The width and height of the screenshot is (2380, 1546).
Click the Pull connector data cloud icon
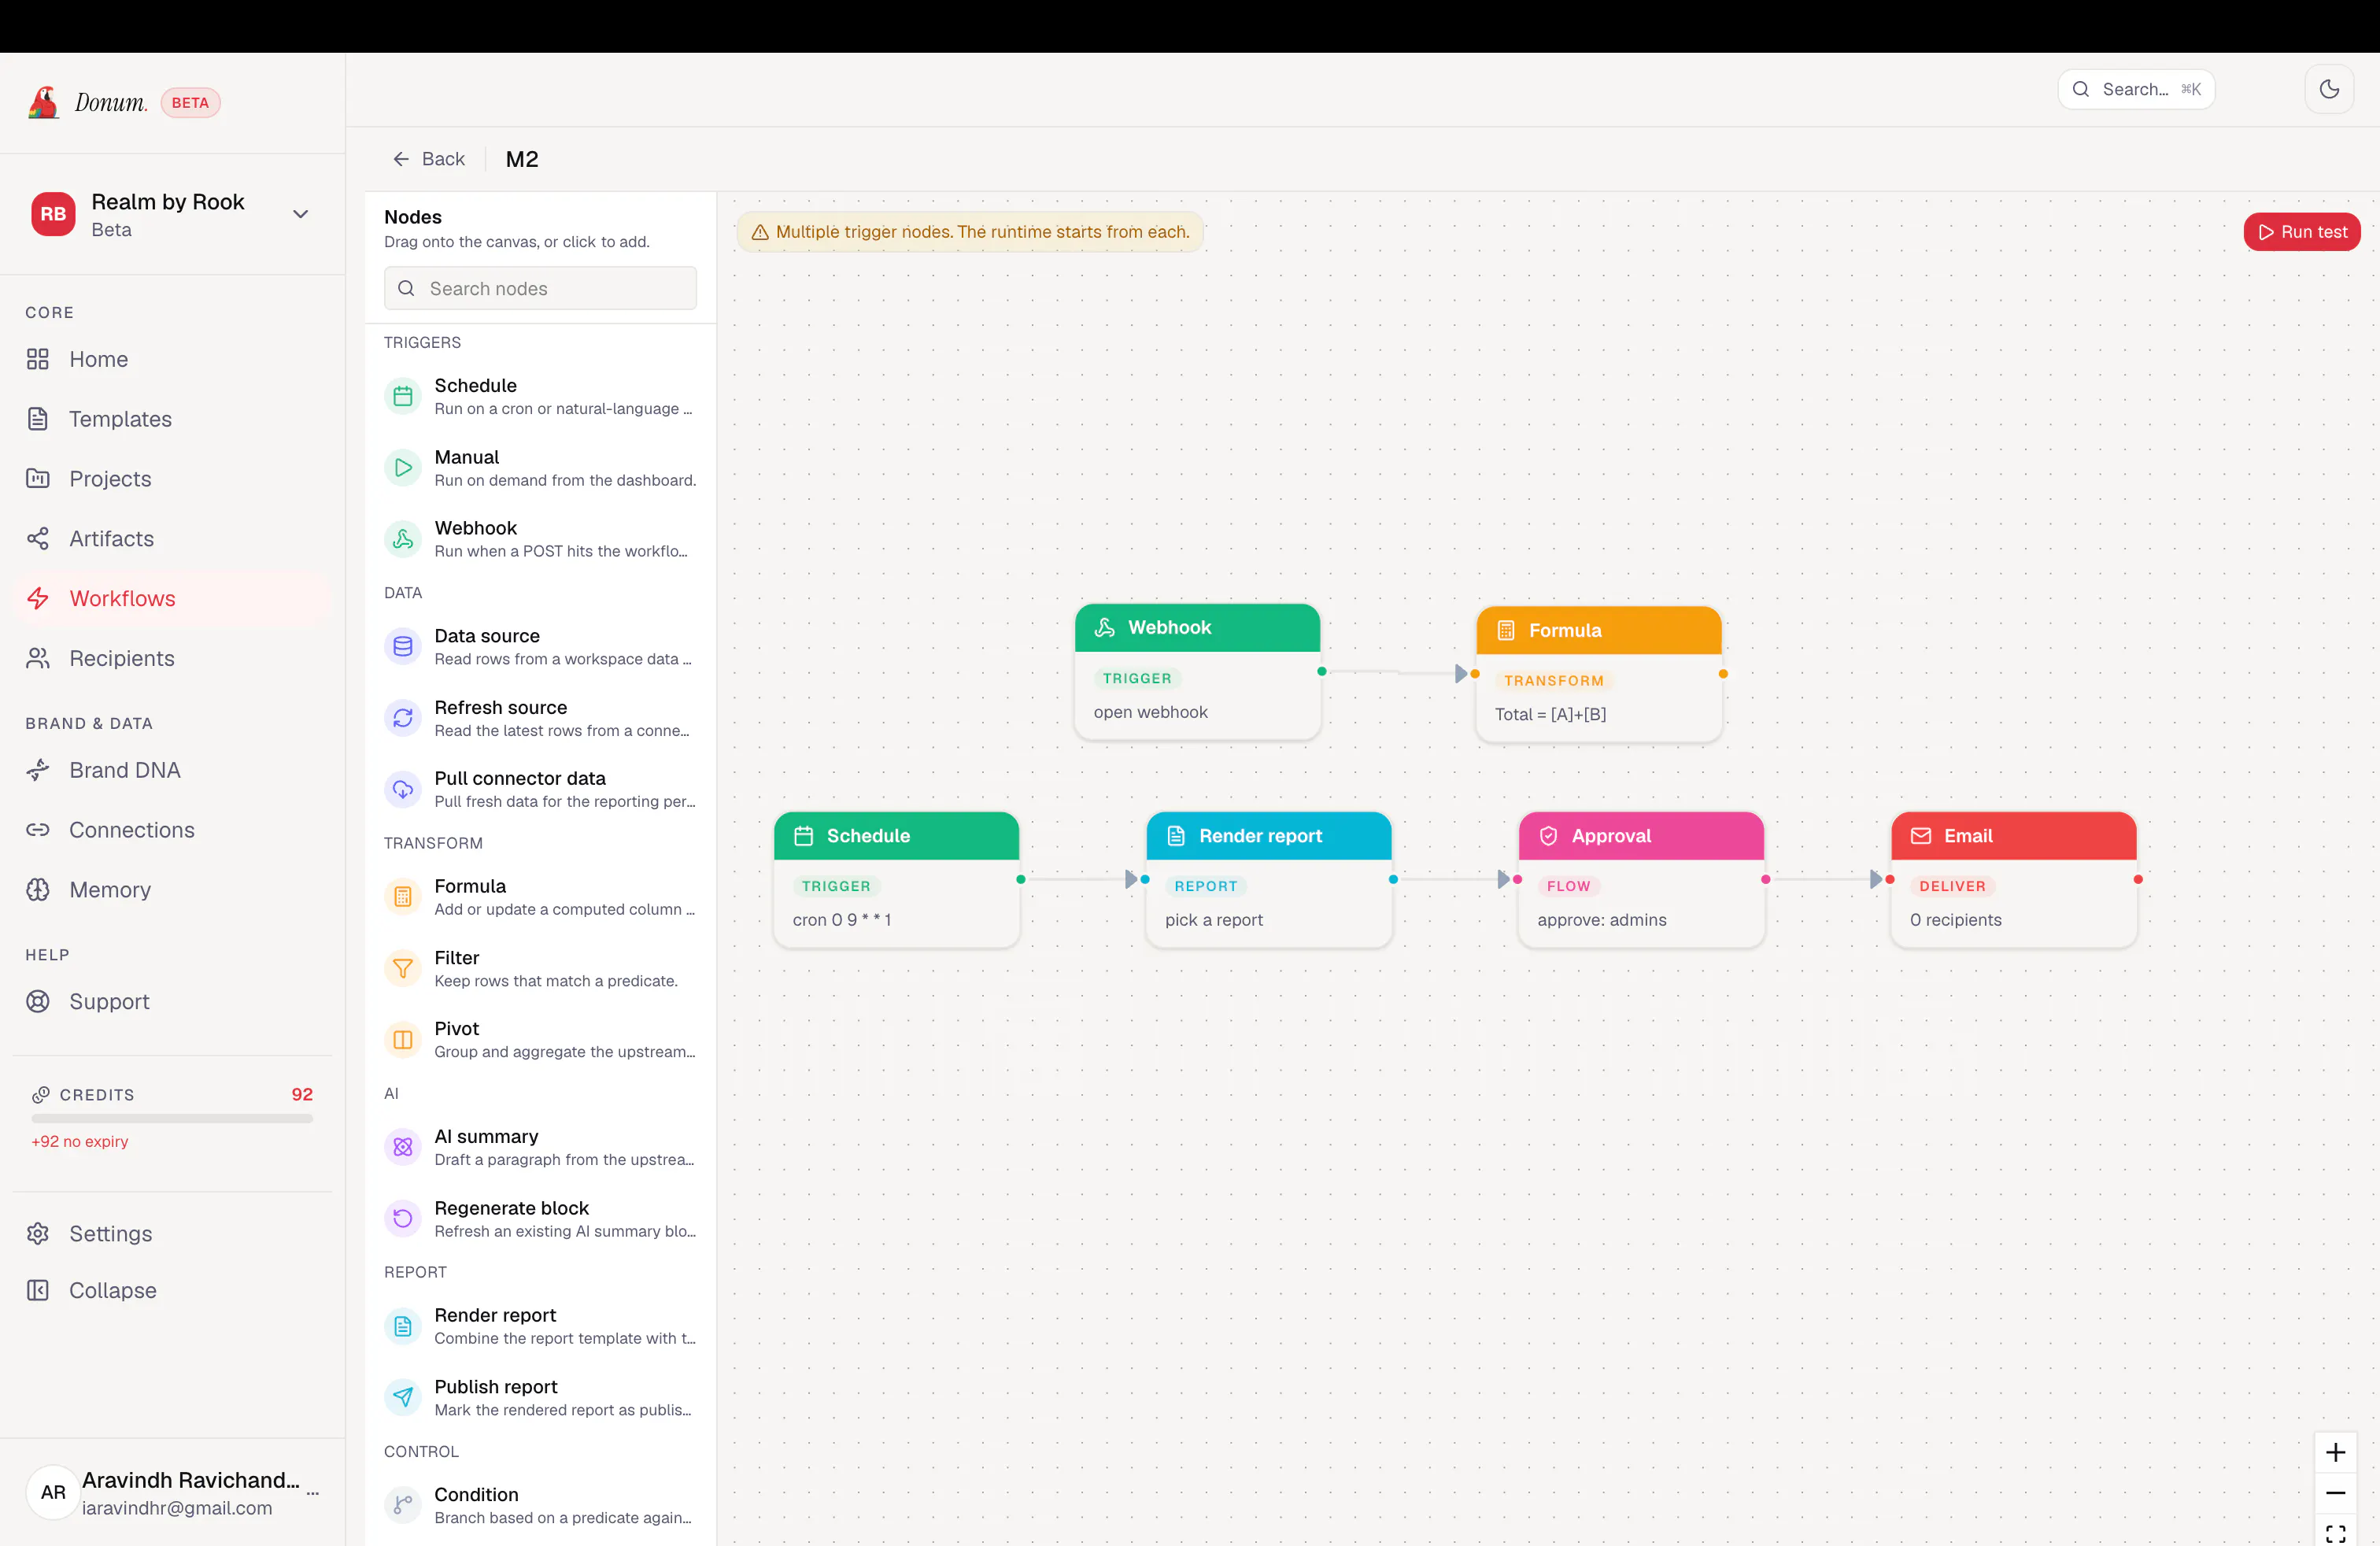tap(403, 789)
